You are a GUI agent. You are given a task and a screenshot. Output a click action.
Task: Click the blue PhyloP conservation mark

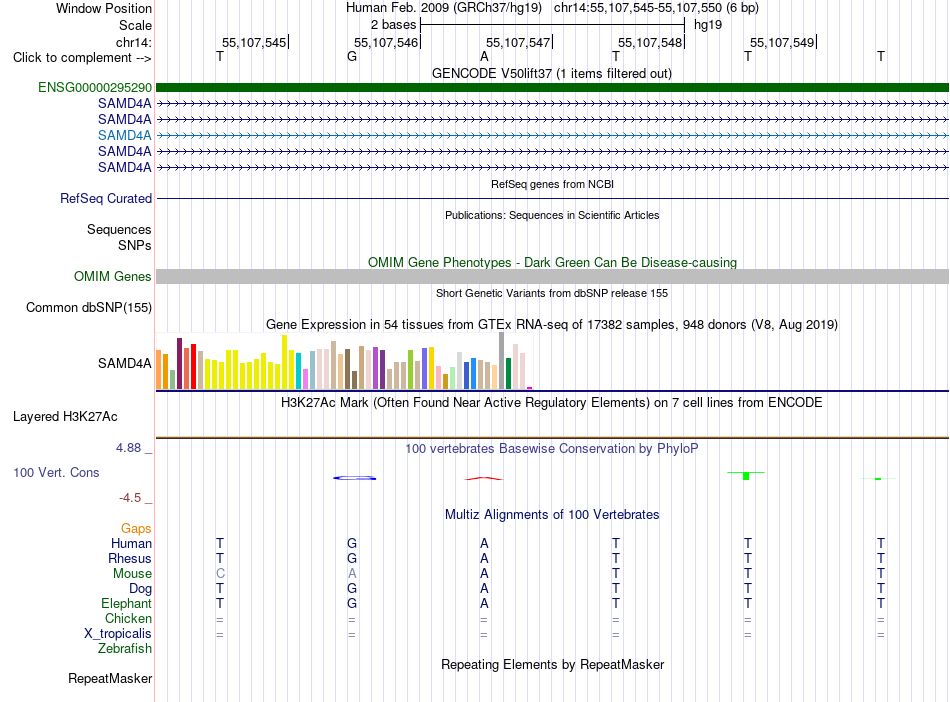[354, 478]
